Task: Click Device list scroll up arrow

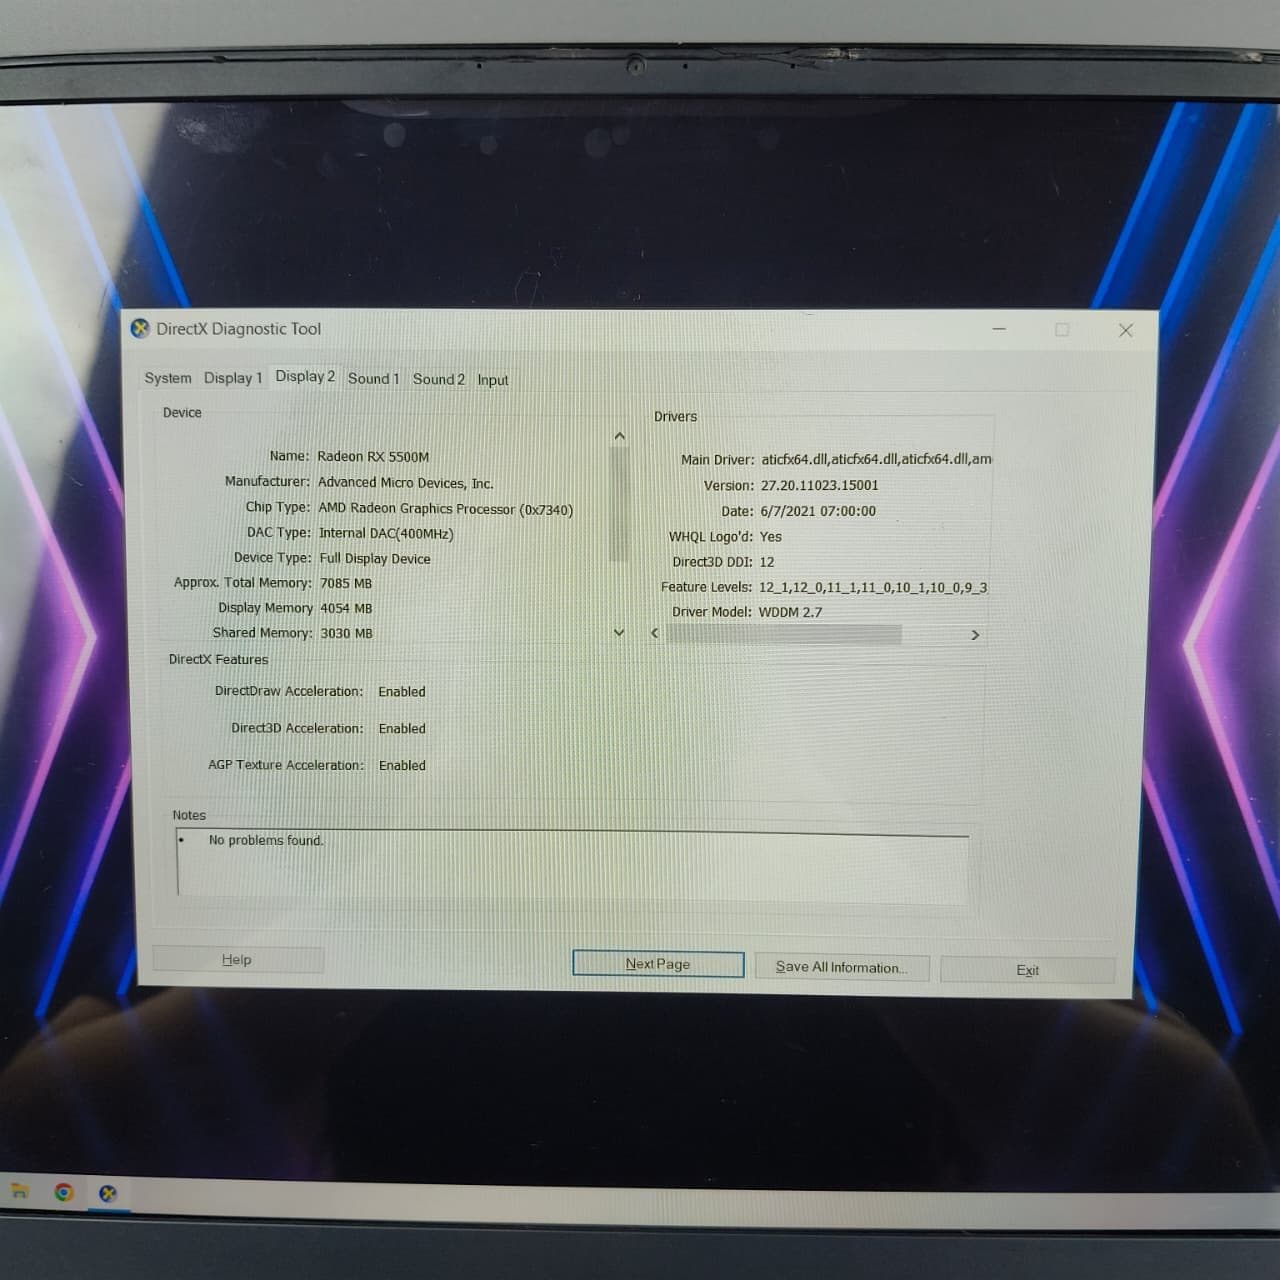Action: tap(619, 436)
